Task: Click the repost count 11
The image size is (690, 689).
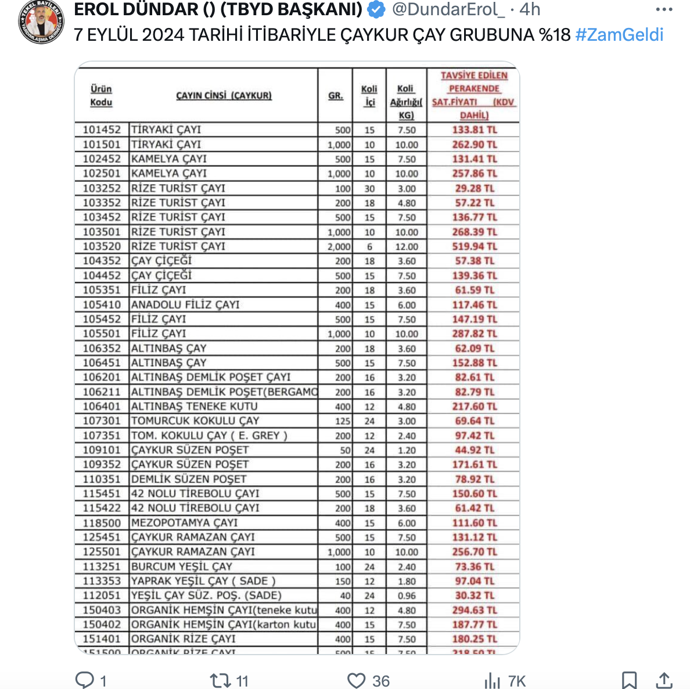Action: coord(242,681)
